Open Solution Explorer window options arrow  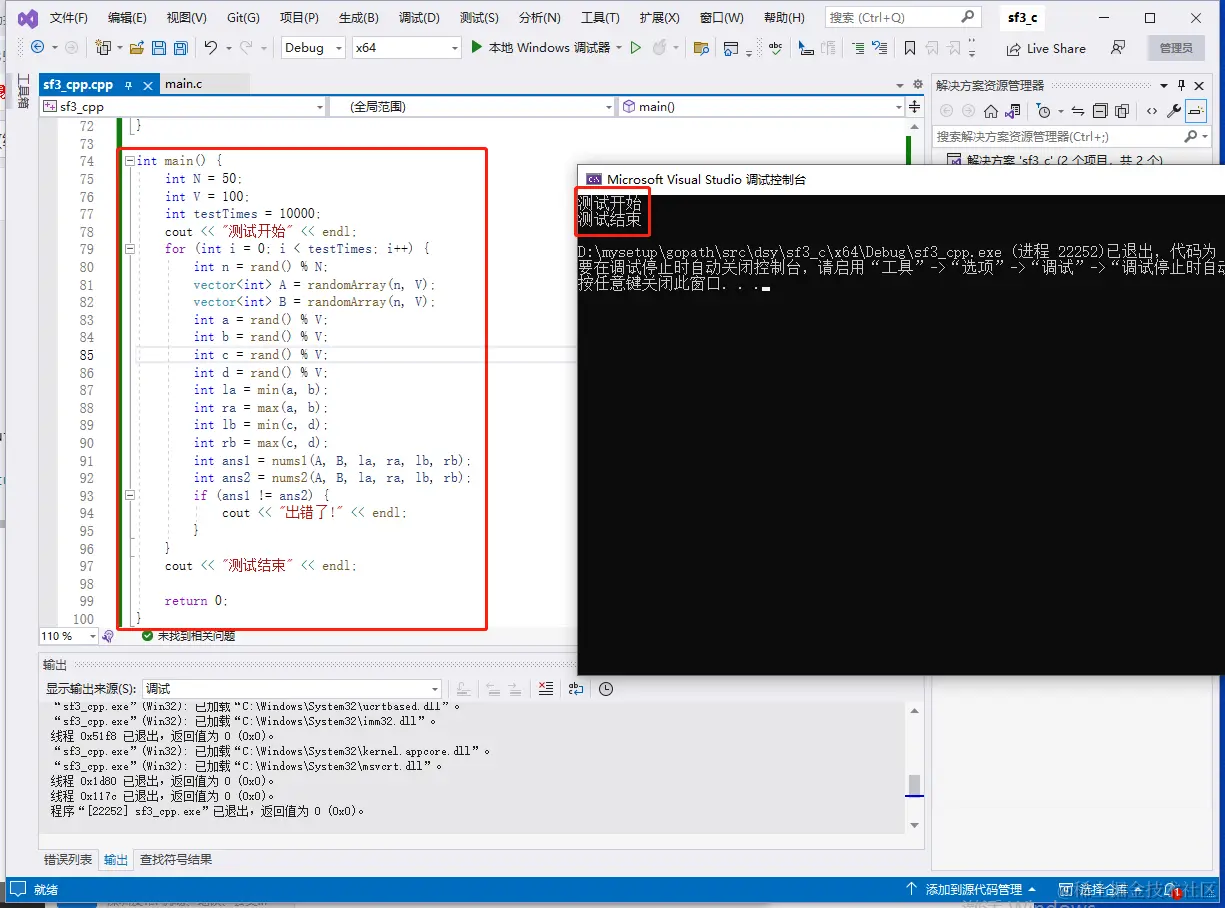click(1164, 86)
